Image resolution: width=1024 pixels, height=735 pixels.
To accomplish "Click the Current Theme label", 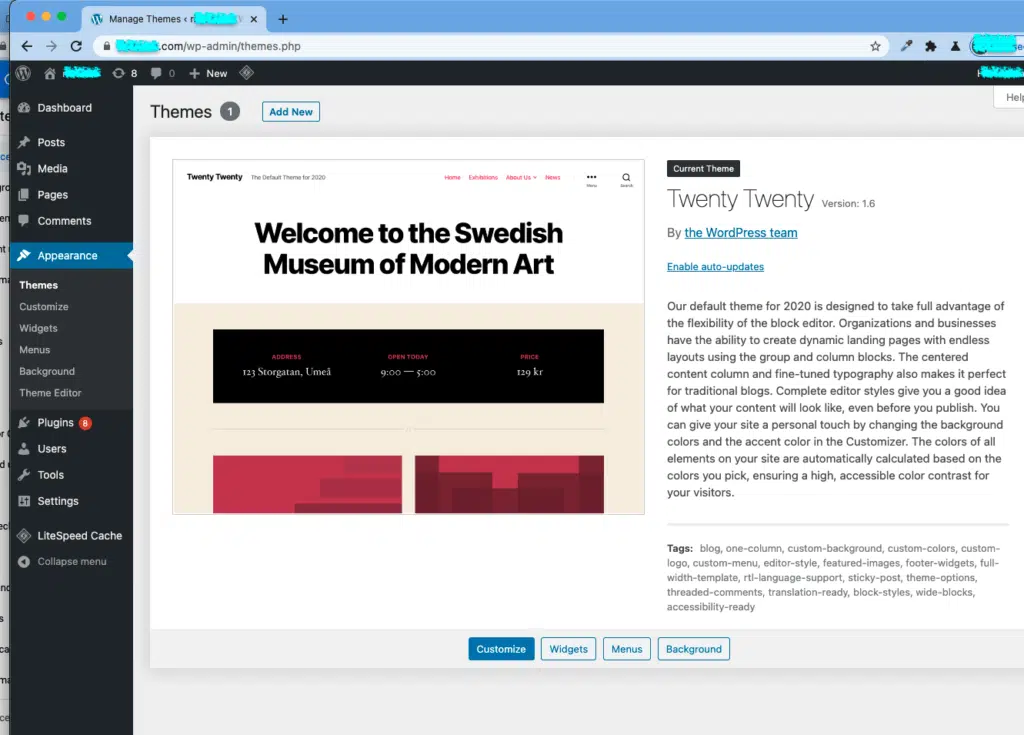I will tap(703, 169).
